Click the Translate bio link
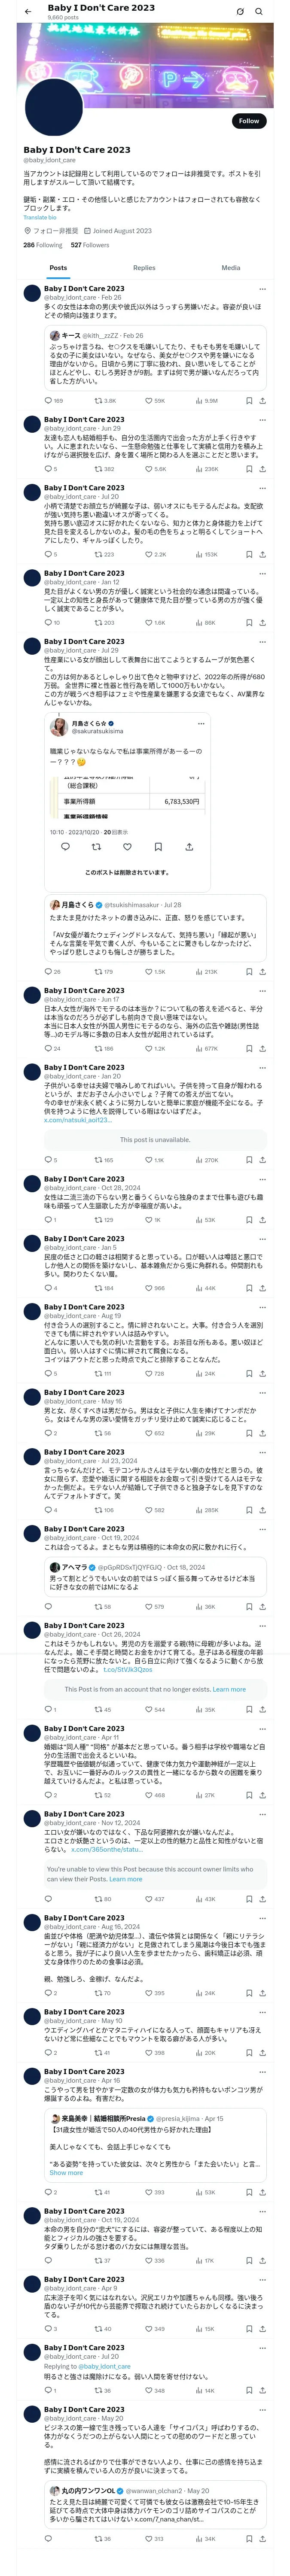Image resolution: width=290 pixels, height=2576 pixels. [40, 217]
